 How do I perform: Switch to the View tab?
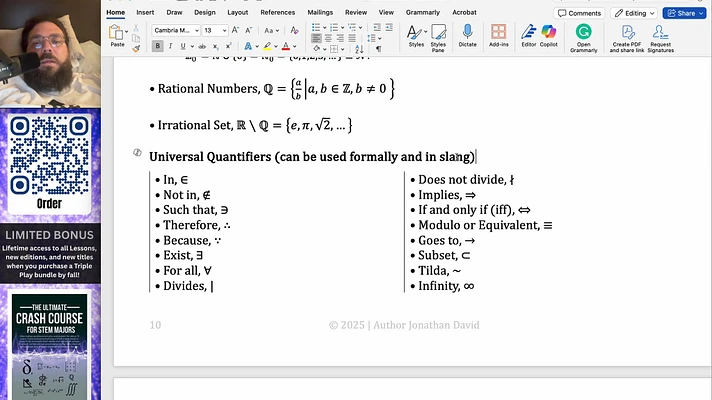(386, 12)
